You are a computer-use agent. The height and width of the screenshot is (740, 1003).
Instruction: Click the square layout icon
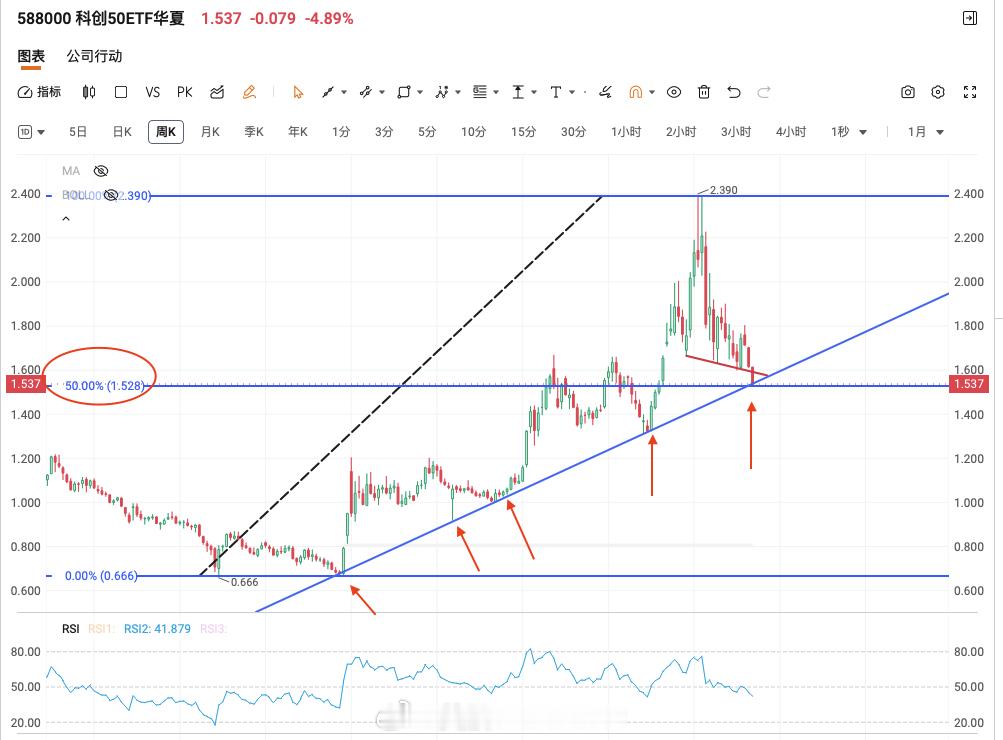(121, 92)
